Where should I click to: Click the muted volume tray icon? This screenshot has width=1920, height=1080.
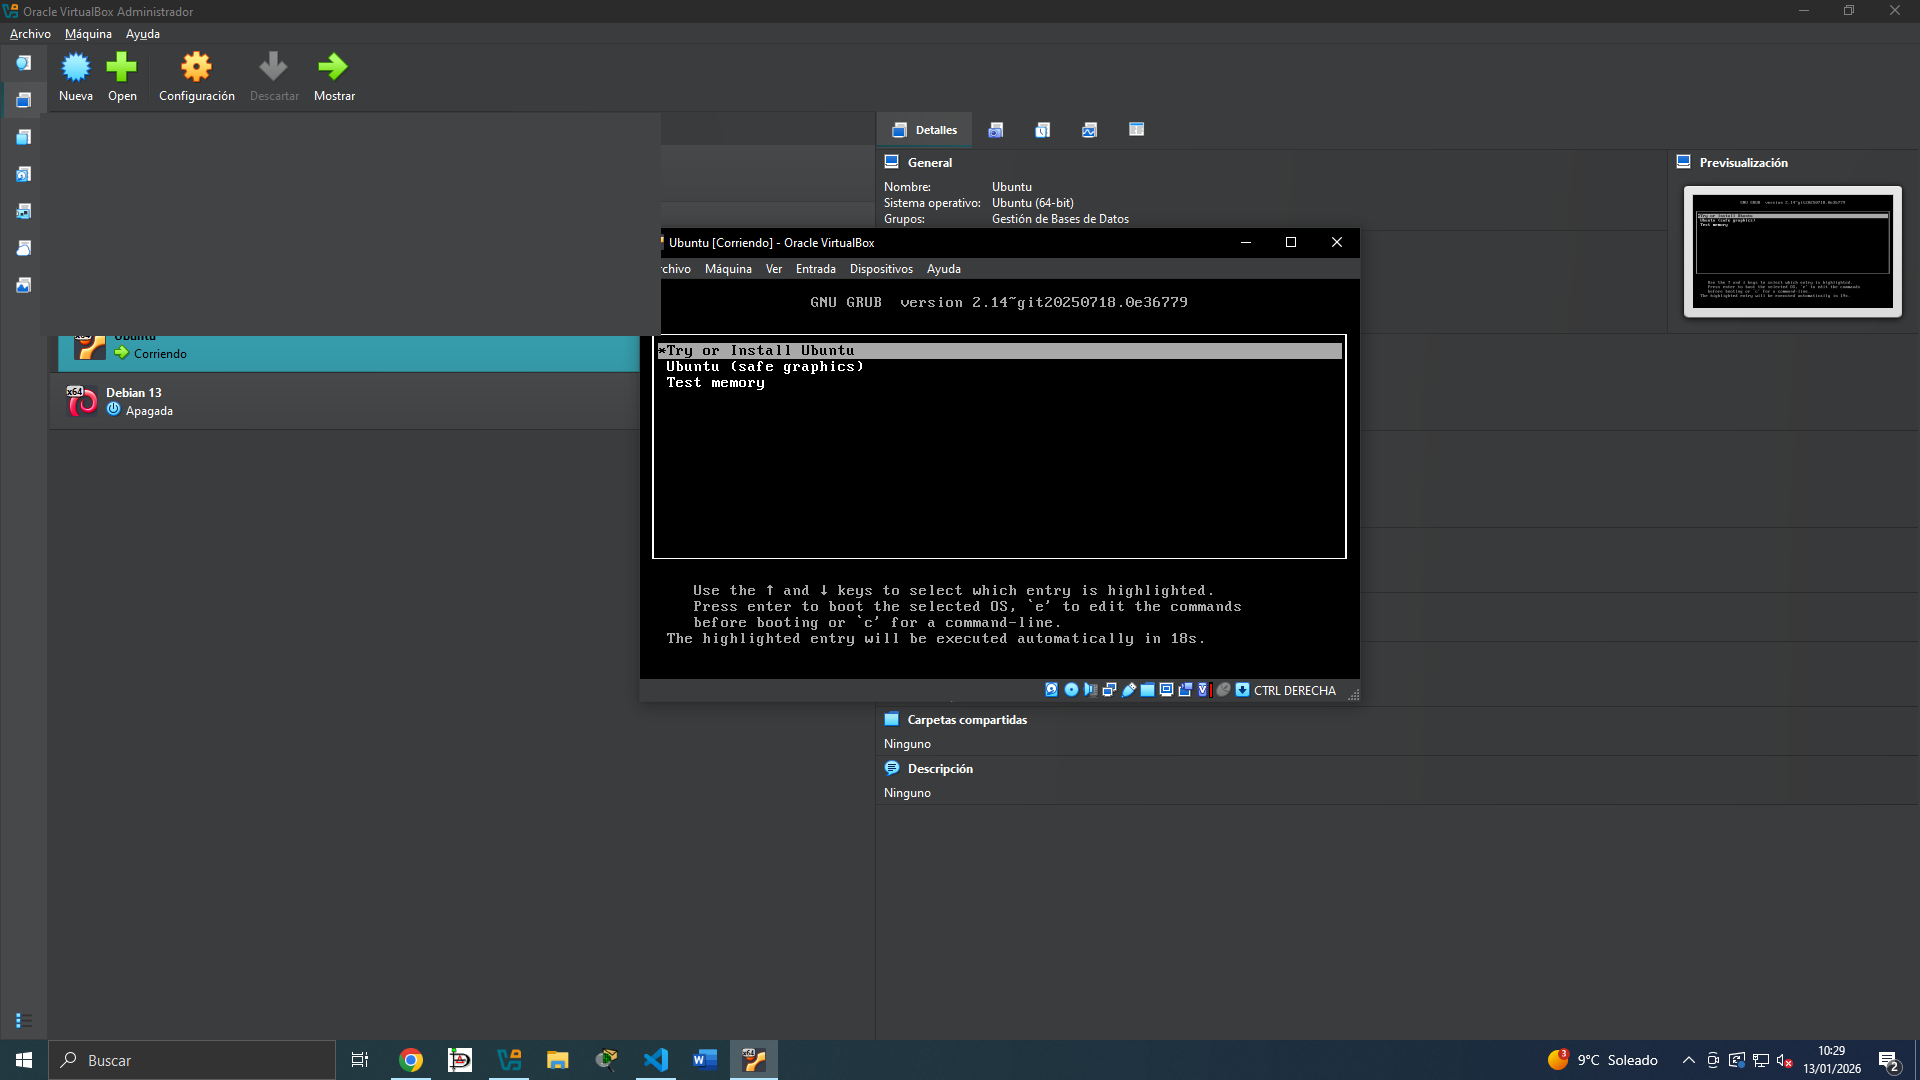tap(1785, 1060)
